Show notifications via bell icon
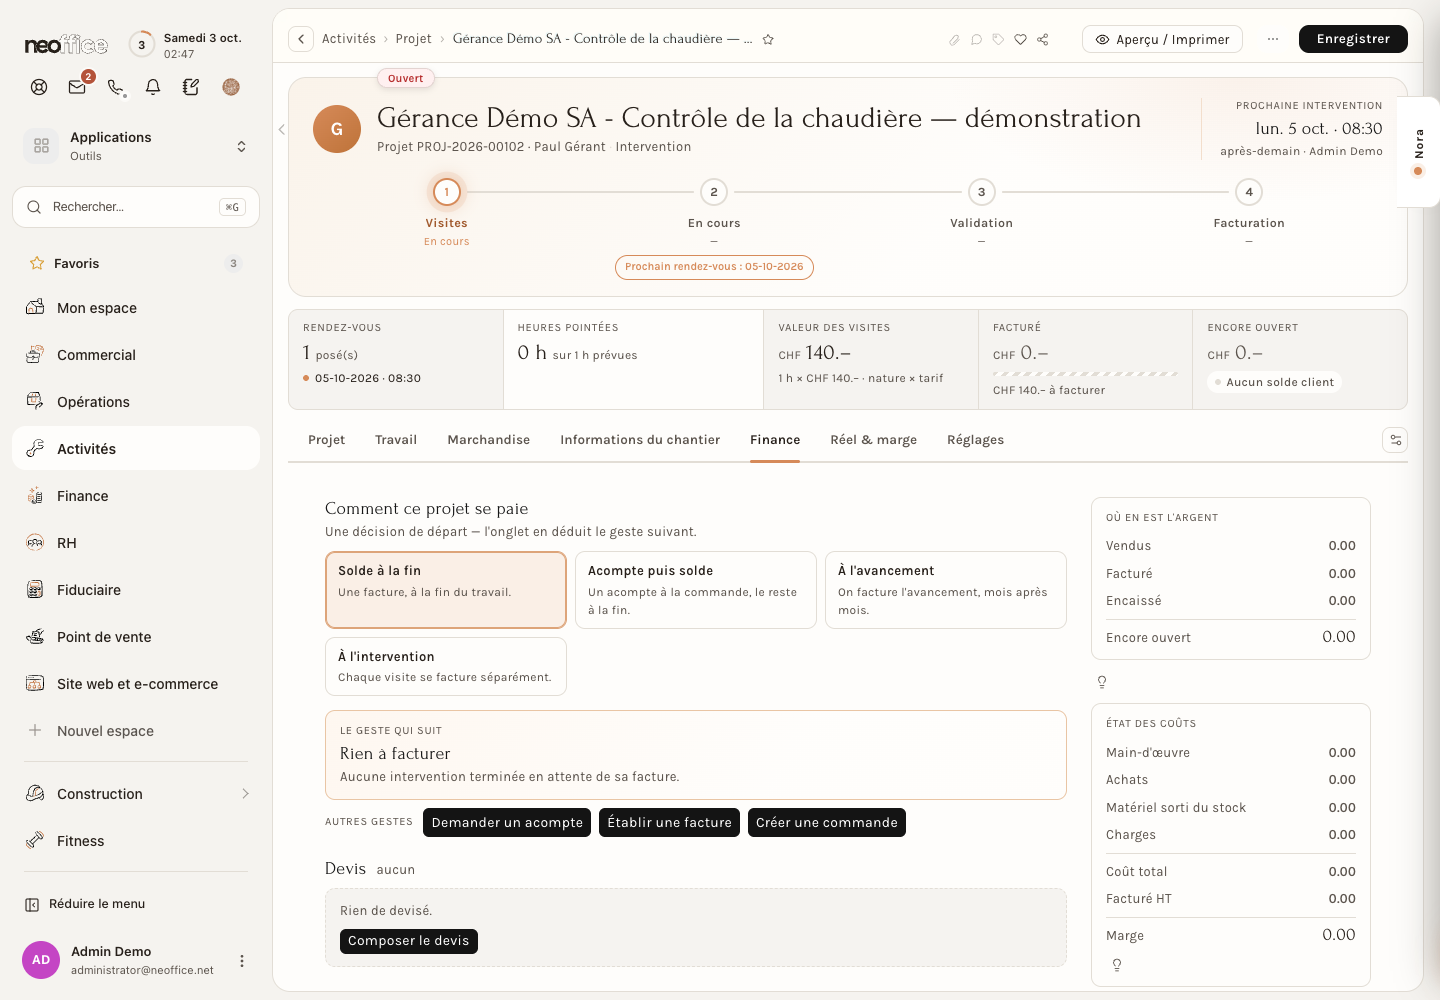Viewport: 1440px width, 1000px height. pyautogui.click(x=153, y=87)
